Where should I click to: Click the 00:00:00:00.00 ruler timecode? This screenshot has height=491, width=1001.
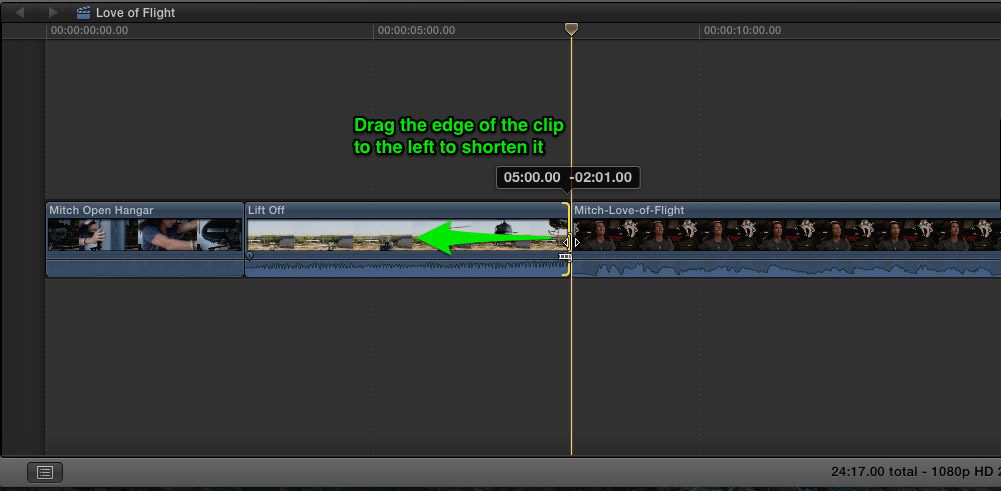(89, 30)
